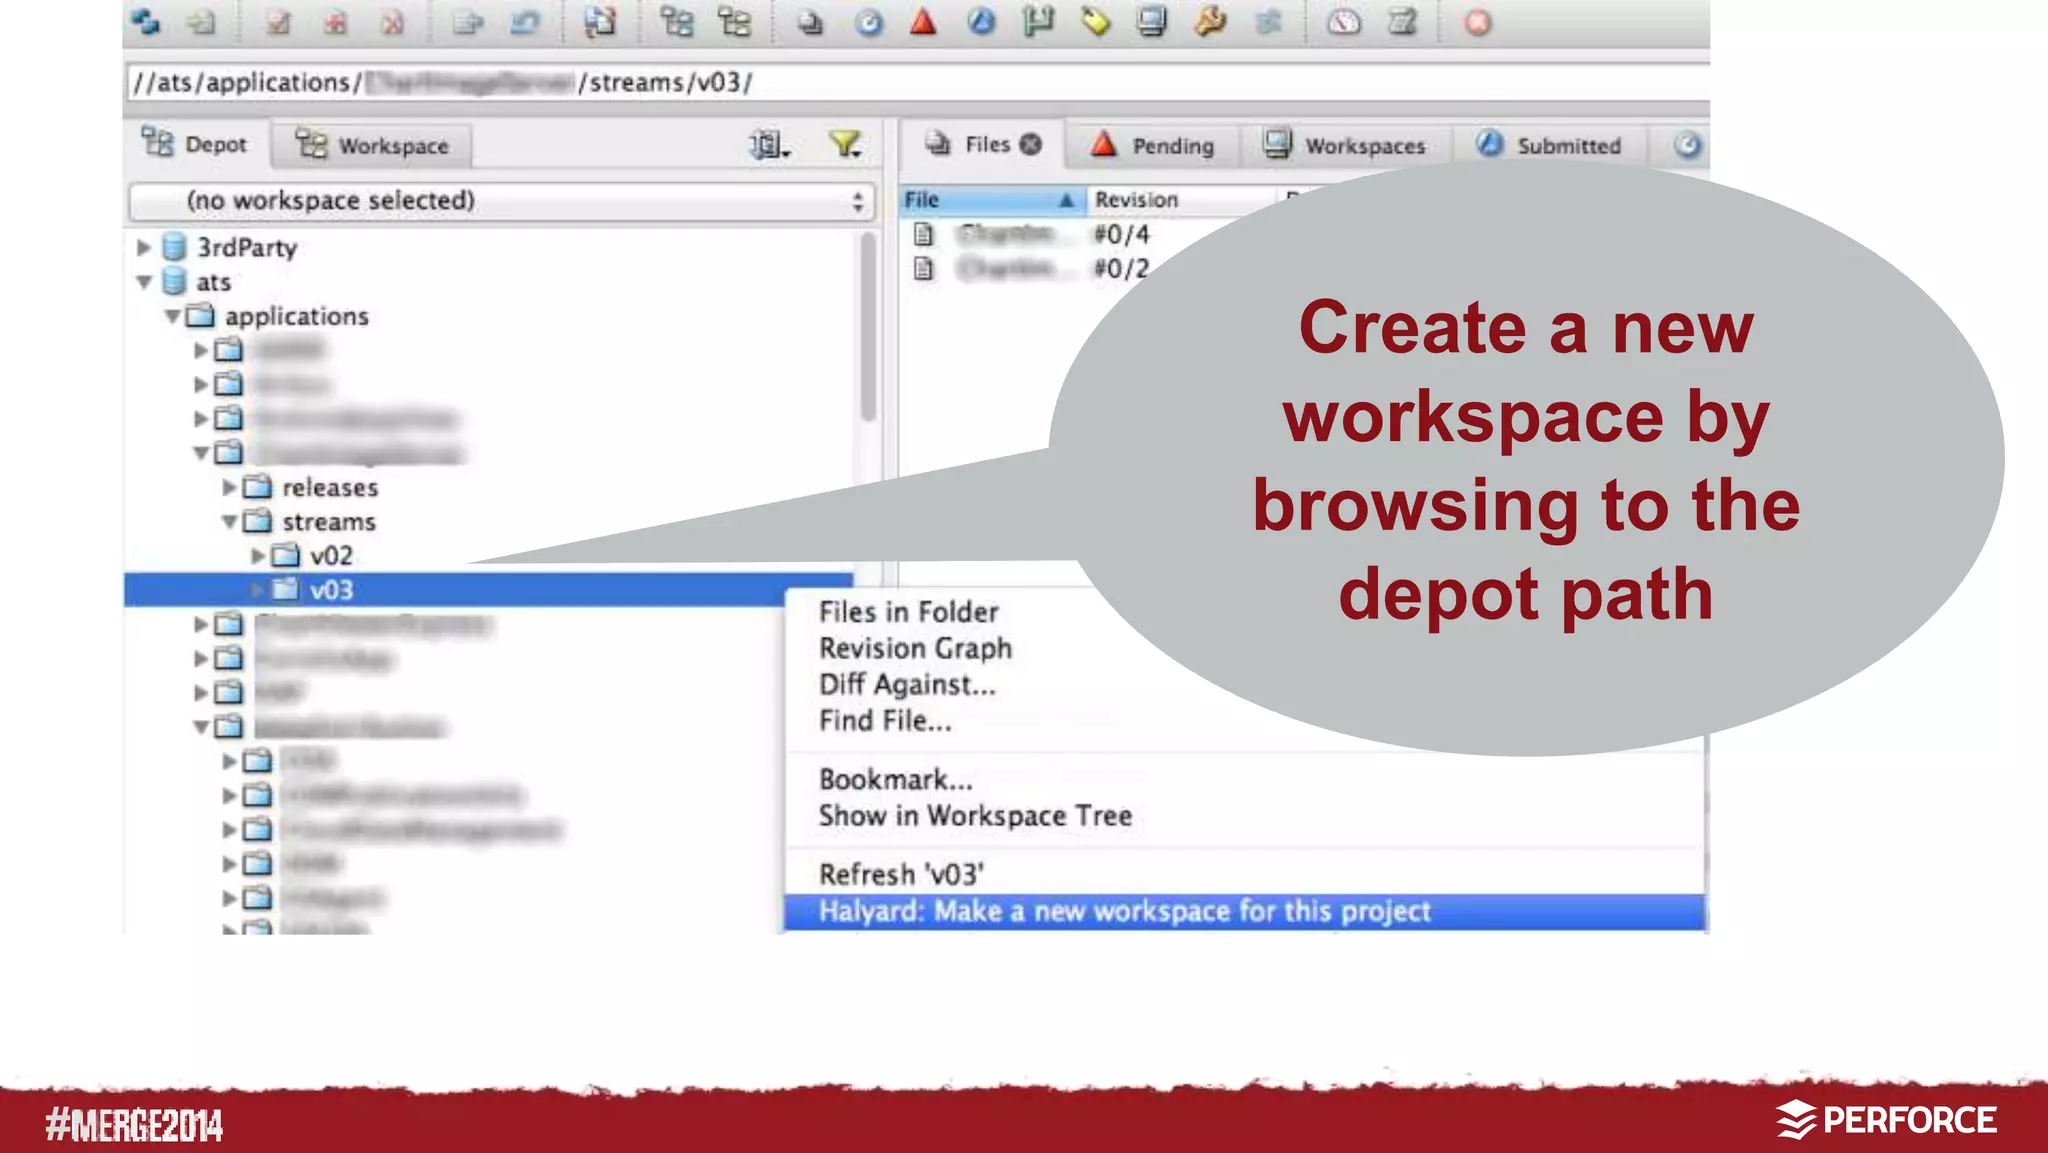This screenshot has width=2048, height=1153.
Task: Collapse the streams folder
Action: point(229,521)
